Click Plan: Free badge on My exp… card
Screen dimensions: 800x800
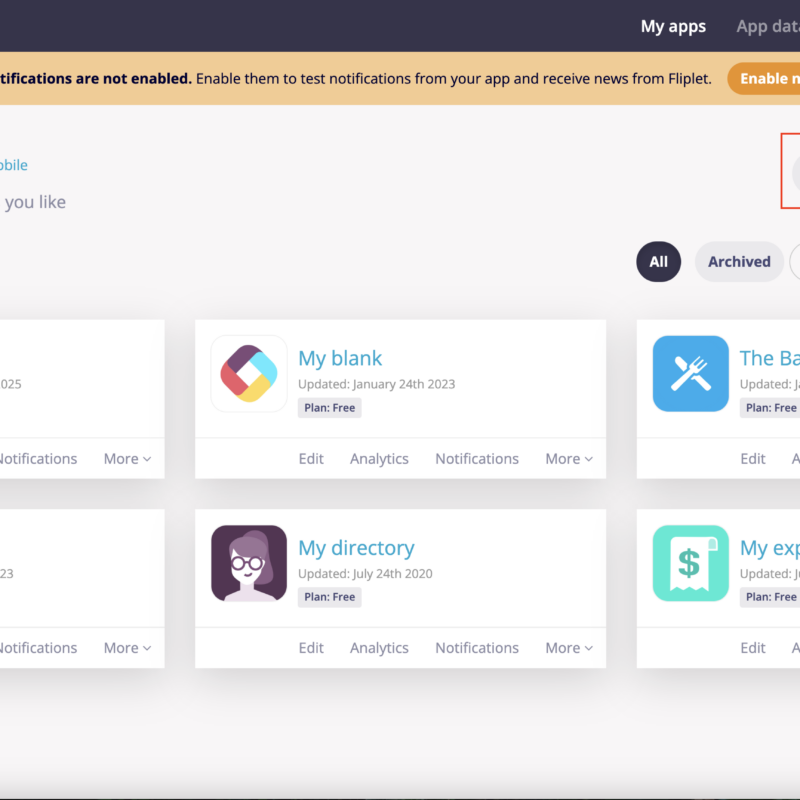click(770, 597)
